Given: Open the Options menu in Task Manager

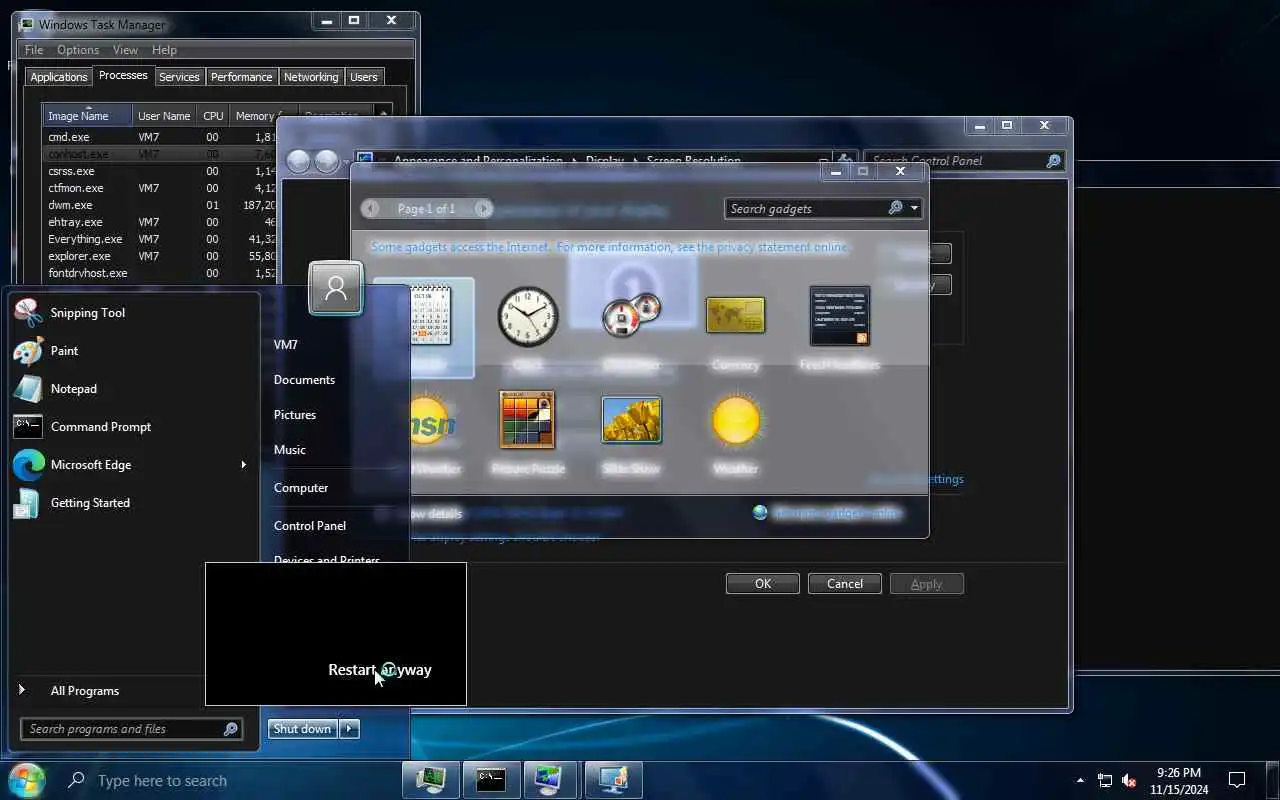Looking at the screenshot, I should coord(78,50).
